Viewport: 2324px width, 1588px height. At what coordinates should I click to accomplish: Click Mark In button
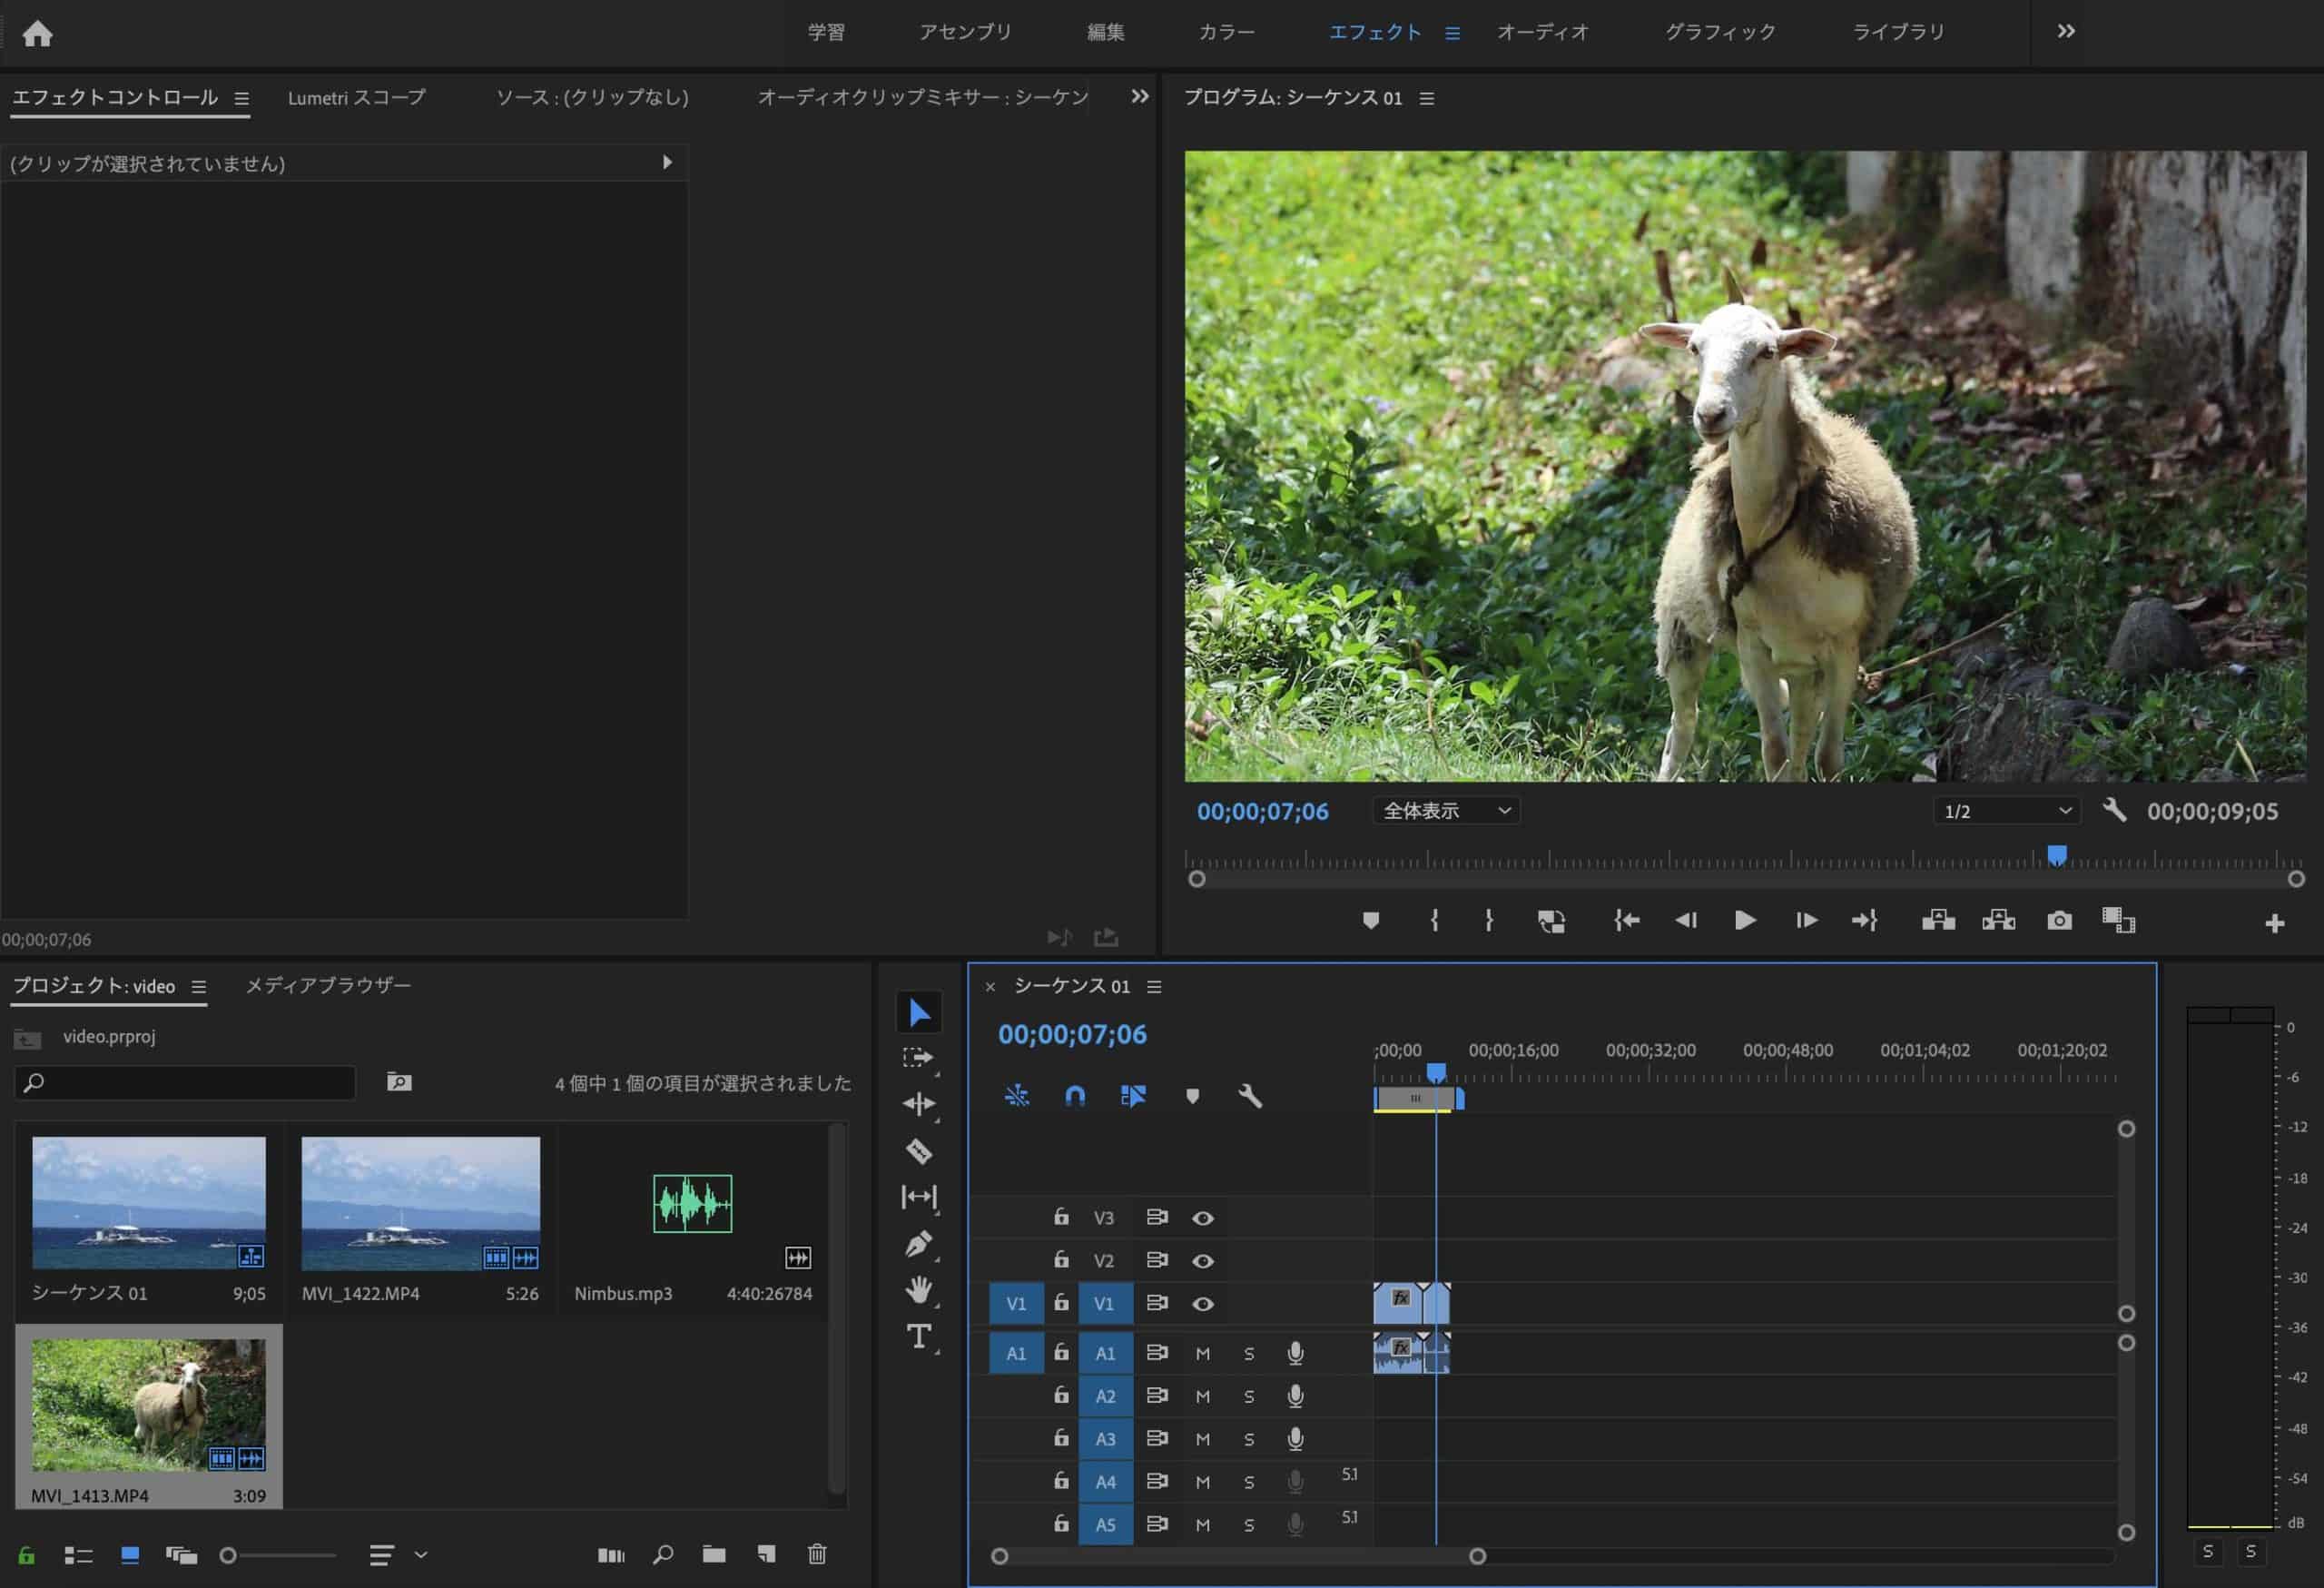[1434, 920]
